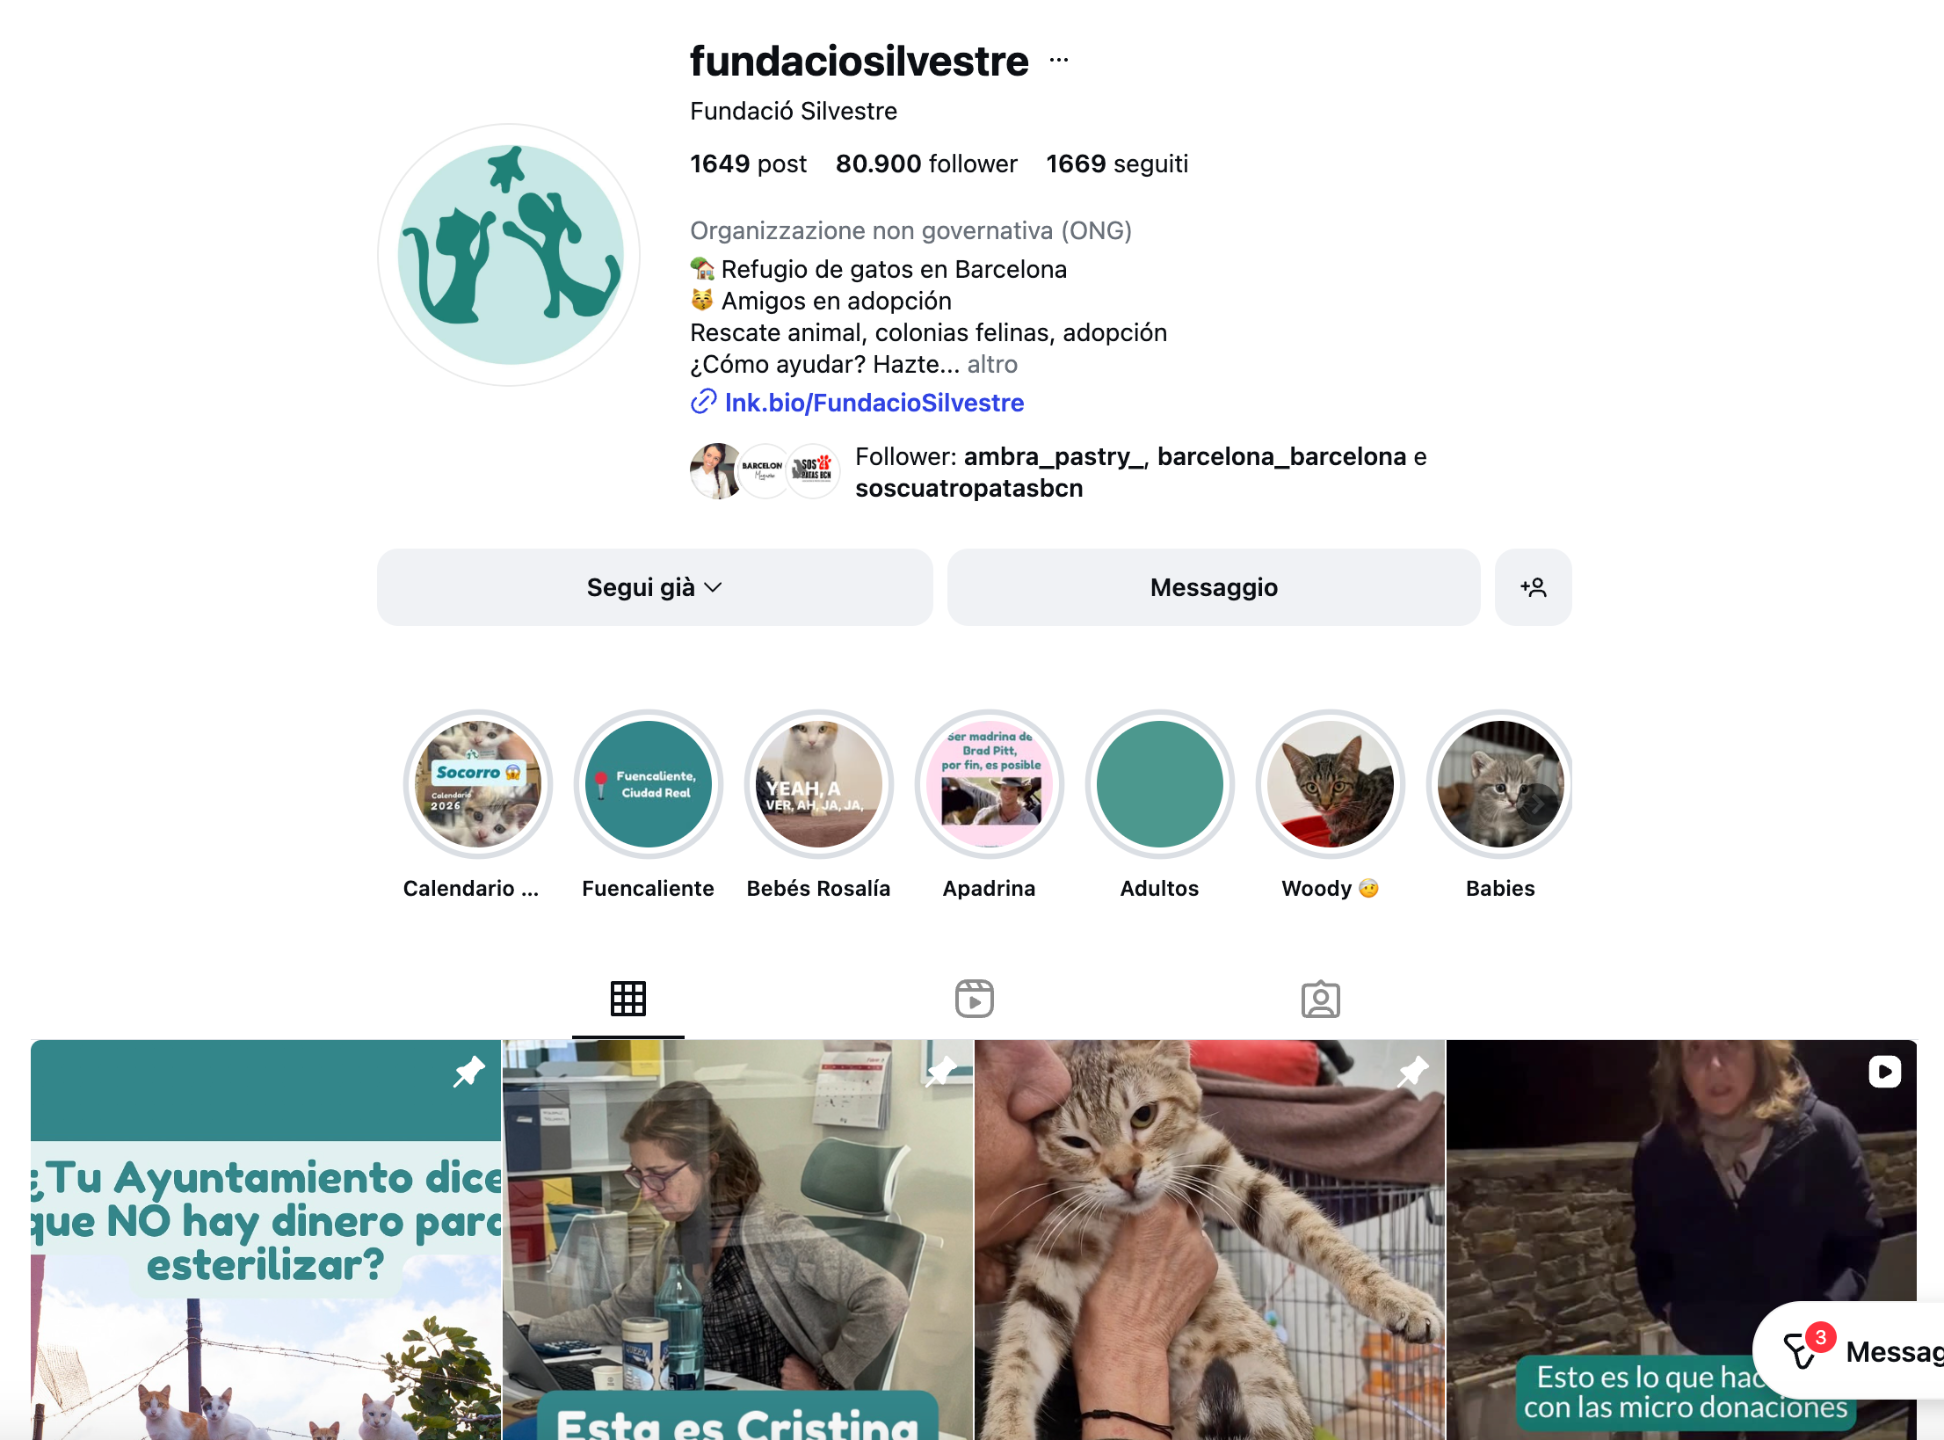The width and height of the screenshot is (1944, 1440).
Task: Open the 1669 seguiti list
Action: [1117, 164]
